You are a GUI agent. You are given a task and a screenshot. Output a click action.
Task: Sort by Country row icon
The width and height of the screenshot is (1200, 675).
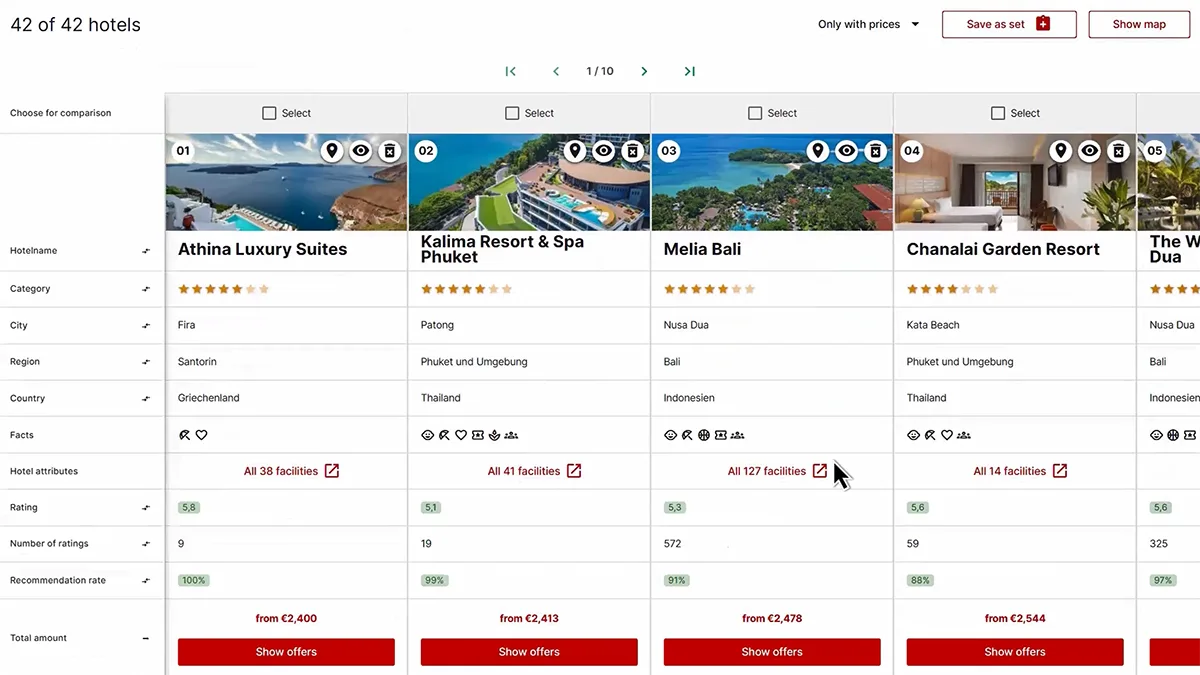point(146,398)
